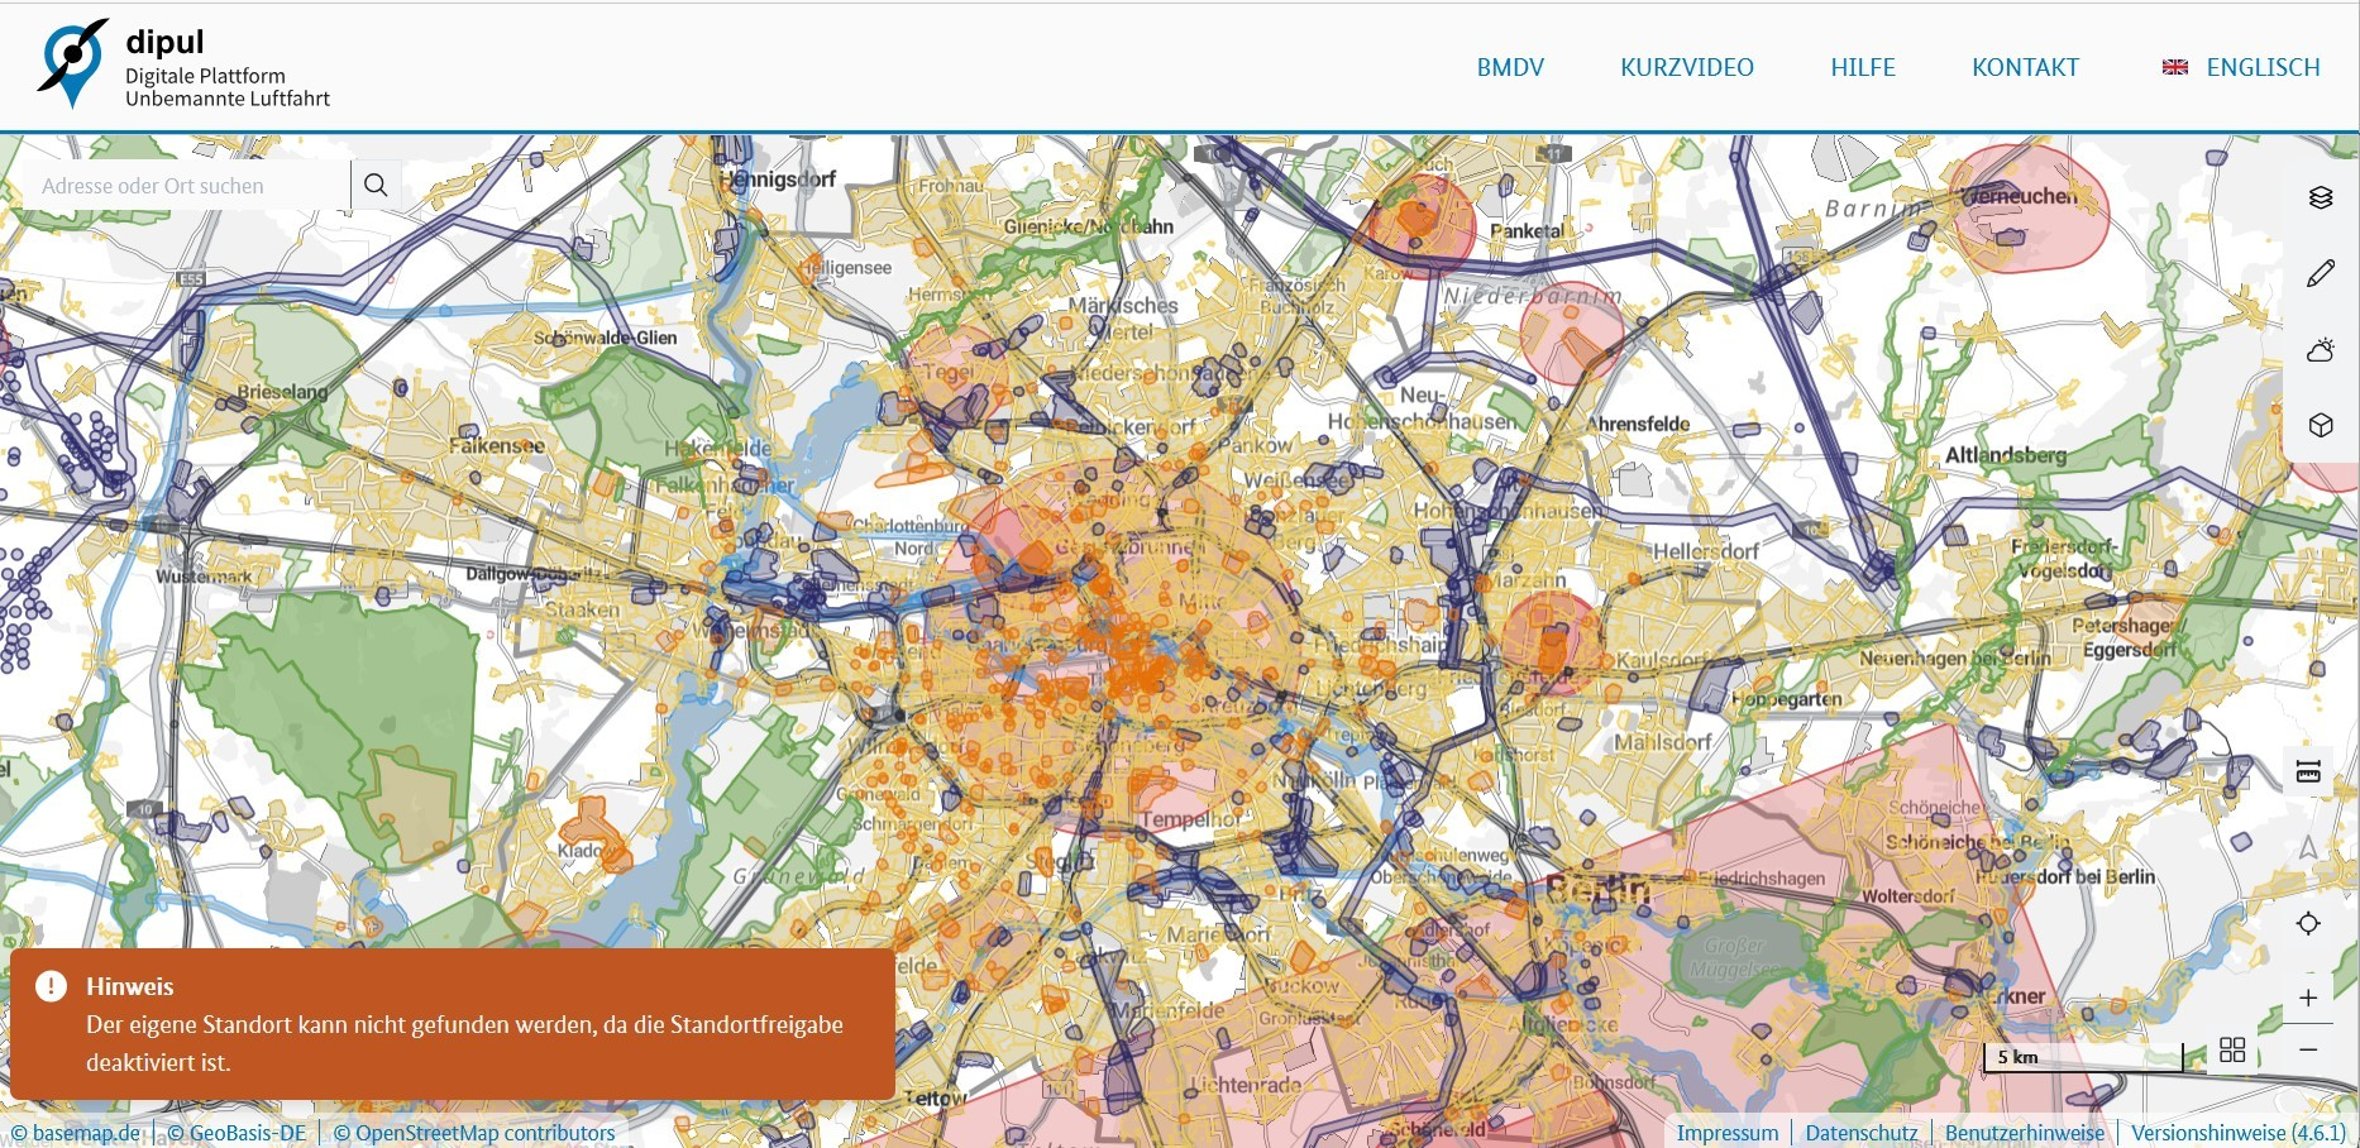2360x1148 pixels.
Task: Reset map rotation with the north arrow
Action: point(2309,848)
